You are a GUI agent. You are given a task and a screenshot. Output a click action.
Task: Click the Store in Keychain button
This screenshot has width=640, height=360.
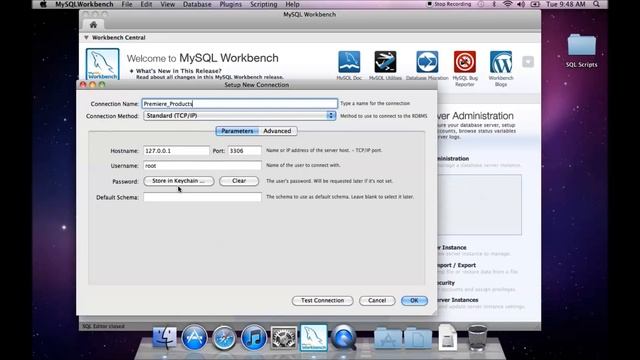[179, 181]
